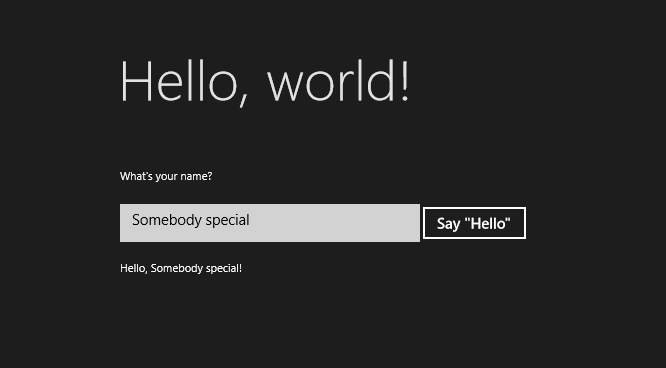
Task: Click the word "Hello," in the large heading
Action: (x=184, y=82)
